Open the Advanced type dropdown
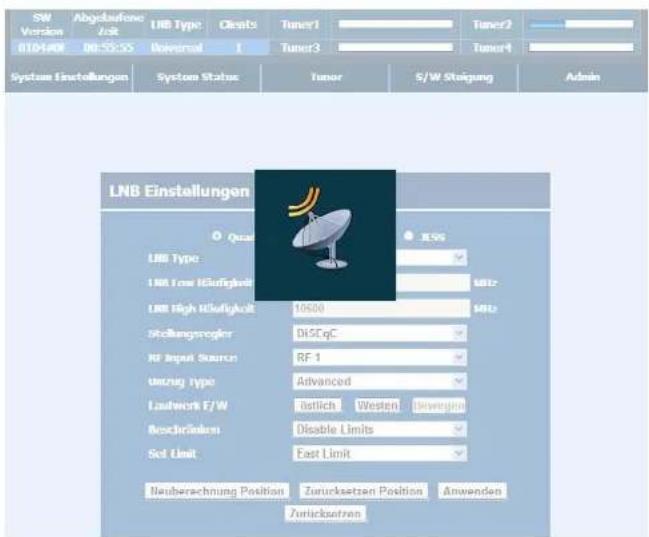649x537 pixels. (380, 381)
